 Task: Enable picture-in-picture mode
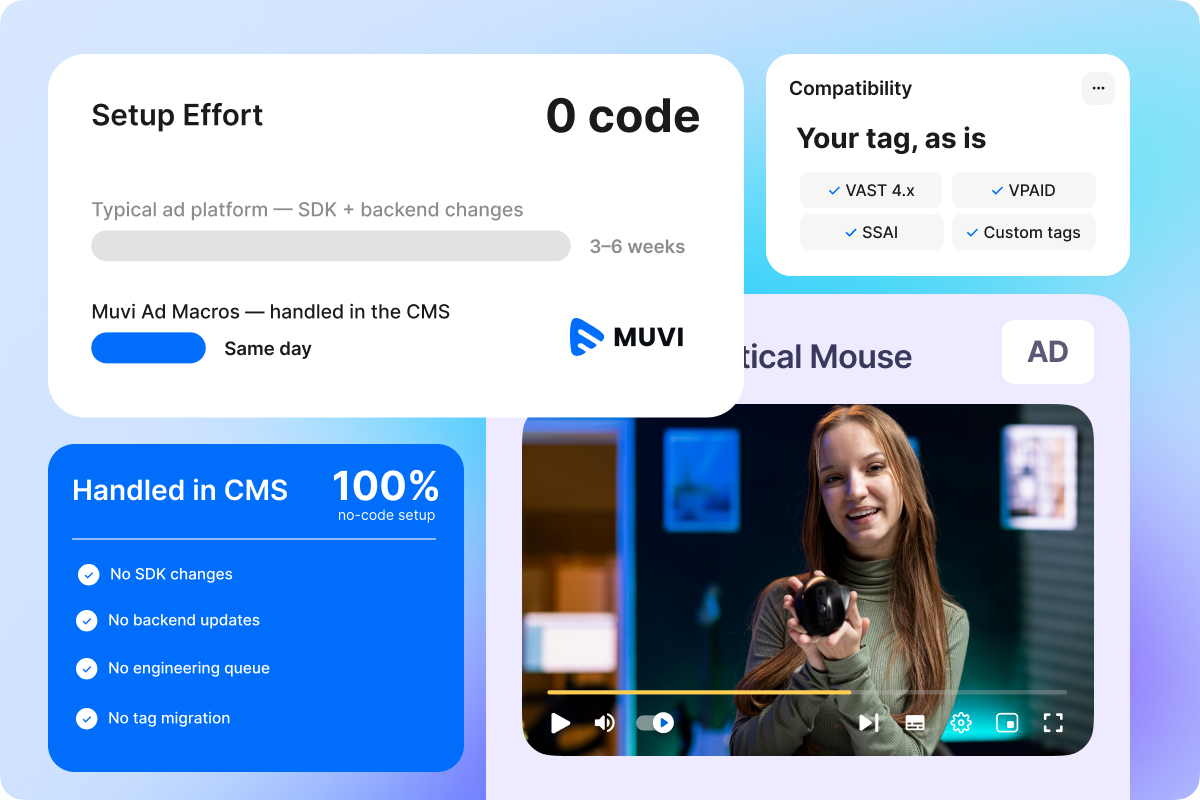point(1007,722)
